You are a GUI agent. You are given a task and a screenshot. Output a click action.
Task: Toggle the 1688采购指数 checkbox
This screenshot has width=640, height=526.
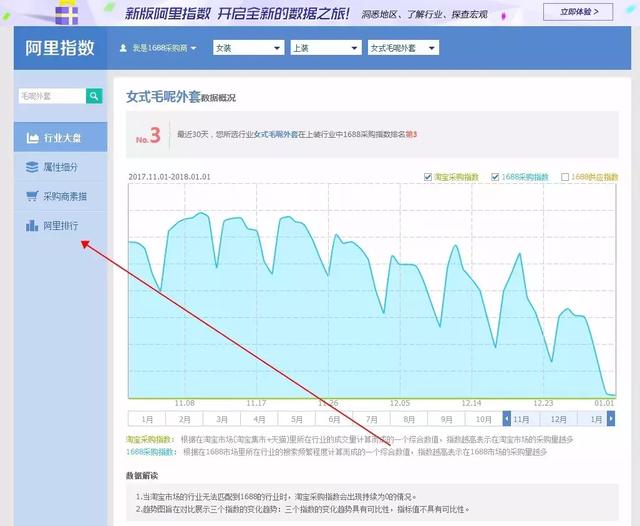[x=495, y=177]
